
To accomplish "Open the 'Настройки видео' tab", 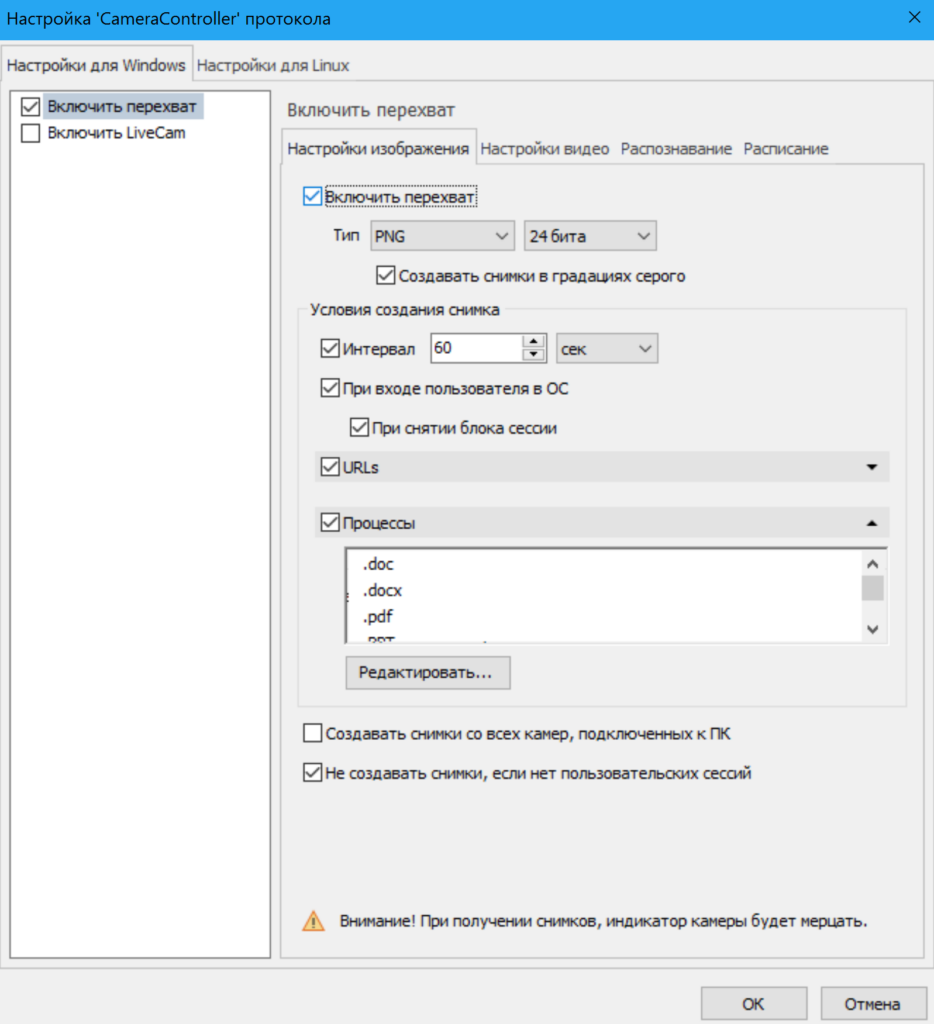I will [x=544, y=148].
